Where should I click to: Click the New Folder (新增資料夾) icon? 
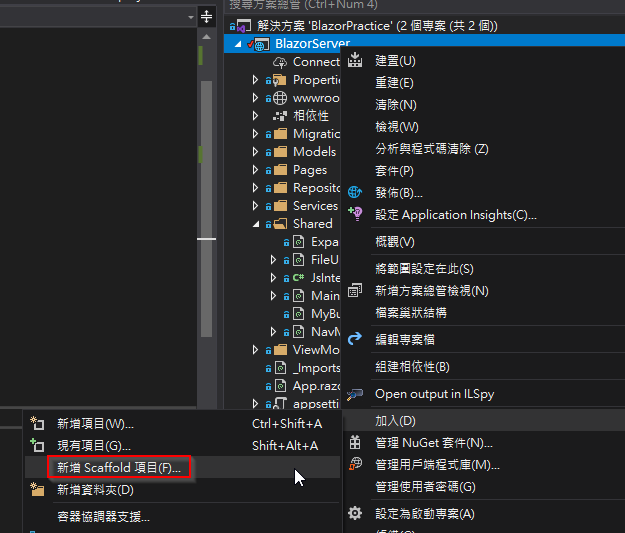(x=37, y=490)
